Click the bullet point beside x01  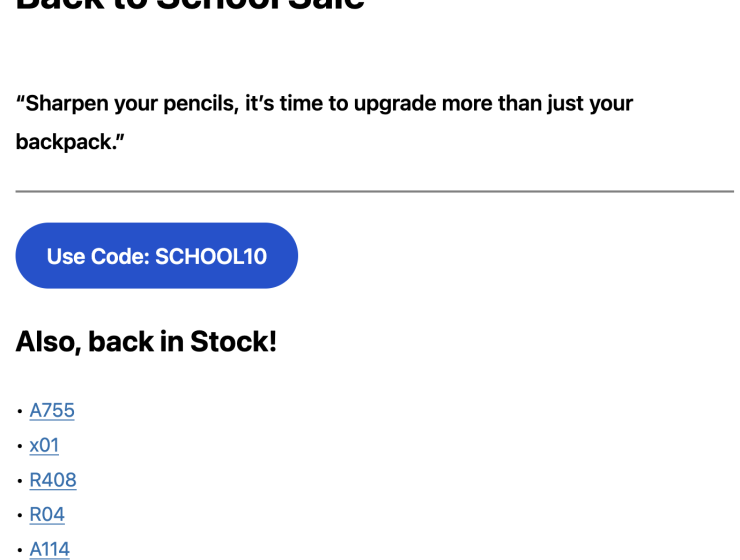[x=20, y=446]
